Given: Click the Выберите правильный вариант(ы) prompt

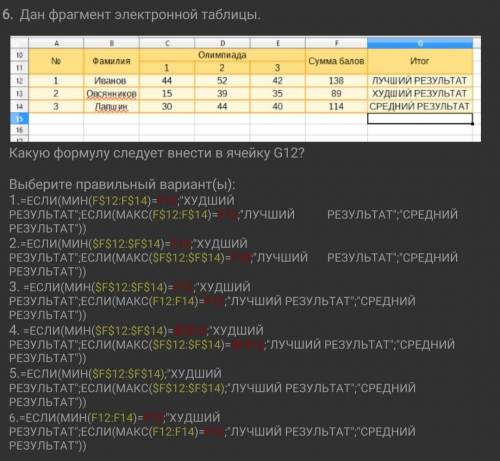Looking at the screenshot, I should 122,184.
